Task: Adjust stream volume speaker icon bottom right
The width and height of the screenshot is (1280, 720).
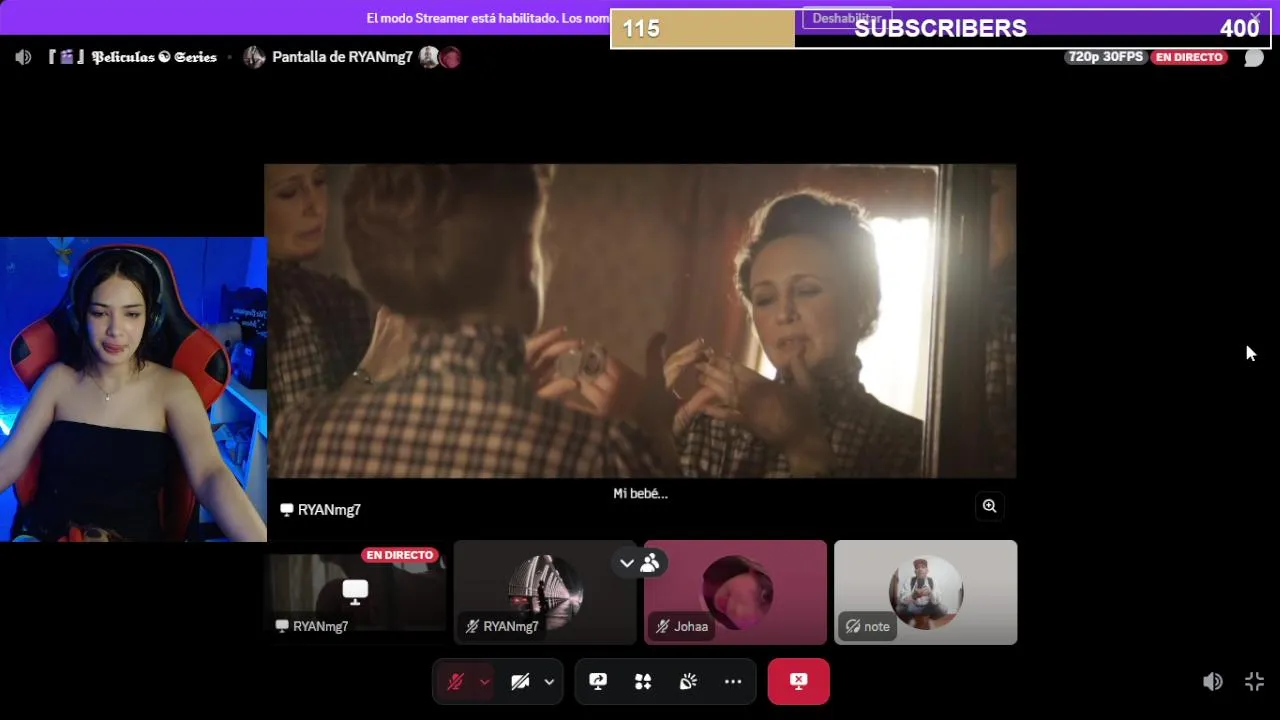Action: tap(1212, 682)
